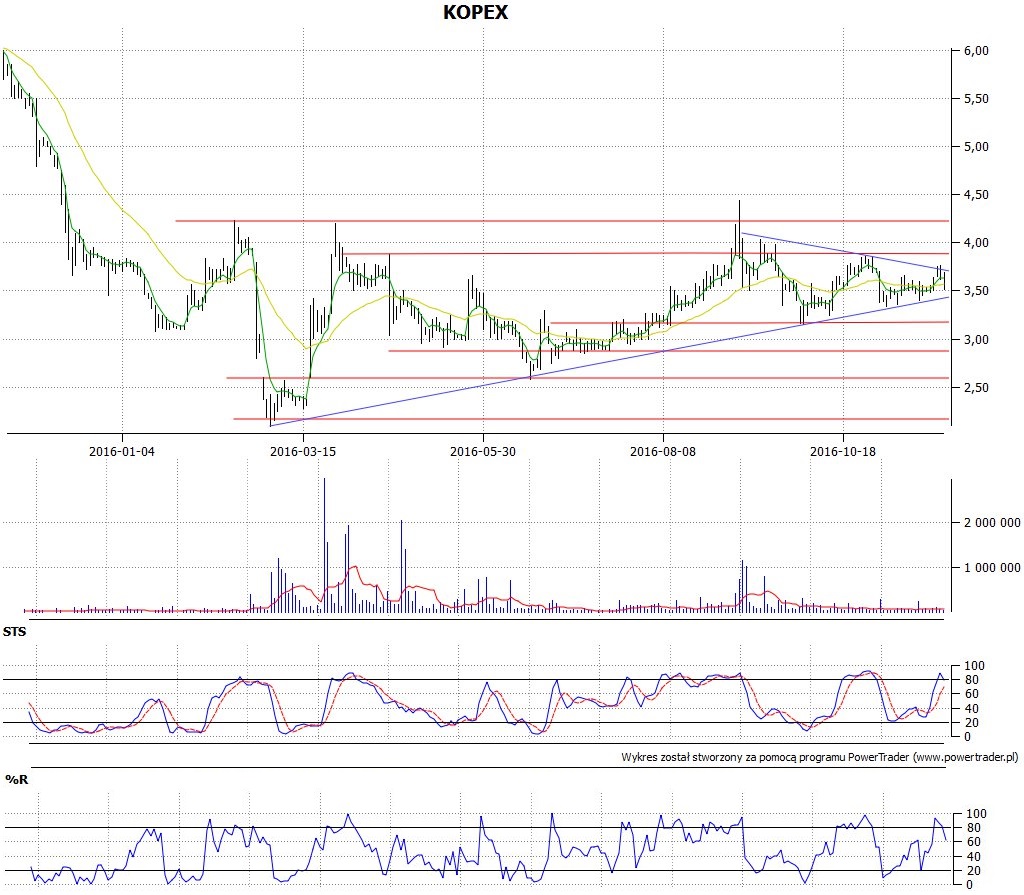Screen dimensions: 1024x895
Task: Click the 2 000 000 volume label
Action: tap(992, 523)
